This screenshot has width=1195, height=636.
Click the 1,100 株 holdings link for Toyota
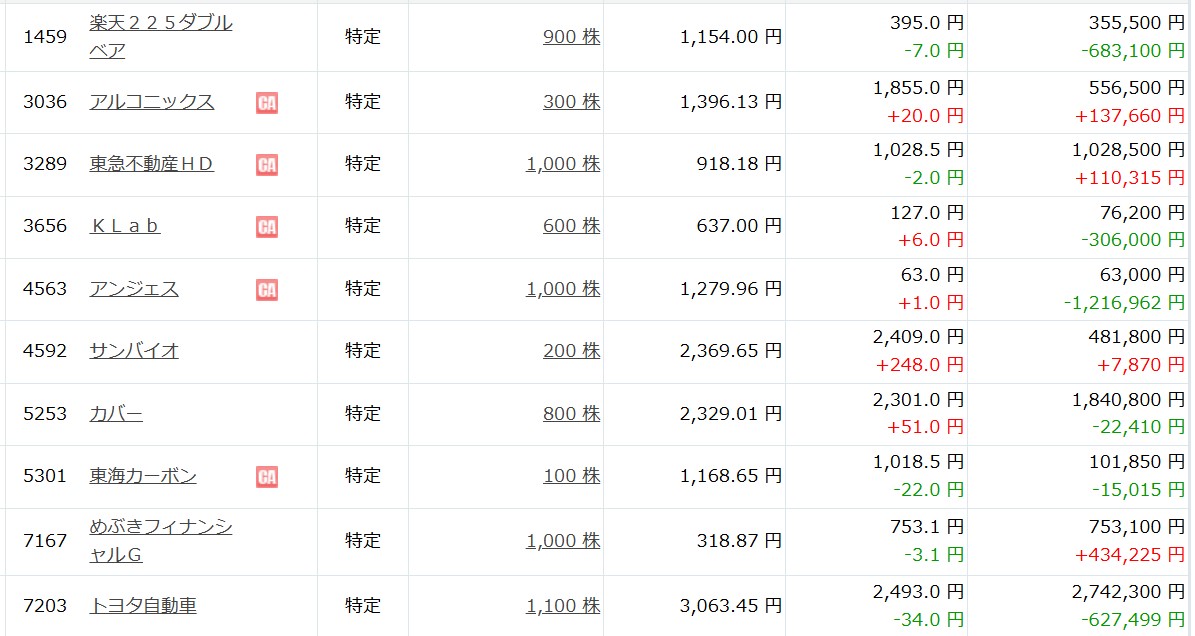(x=563, y=606)
